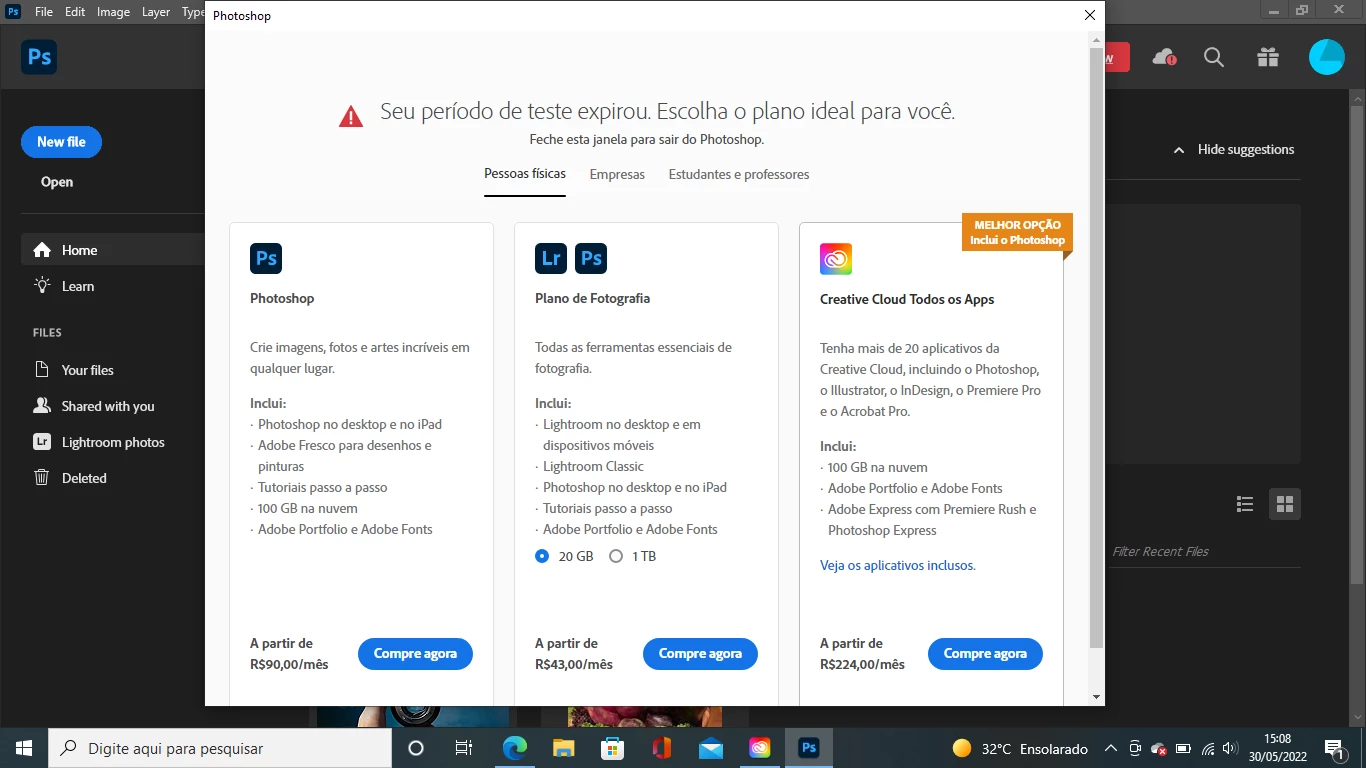Image resolution: width=1366 pixels, height=768 pixels.
Task: Select the 1 TB storage option
Action: pos(616,556)
